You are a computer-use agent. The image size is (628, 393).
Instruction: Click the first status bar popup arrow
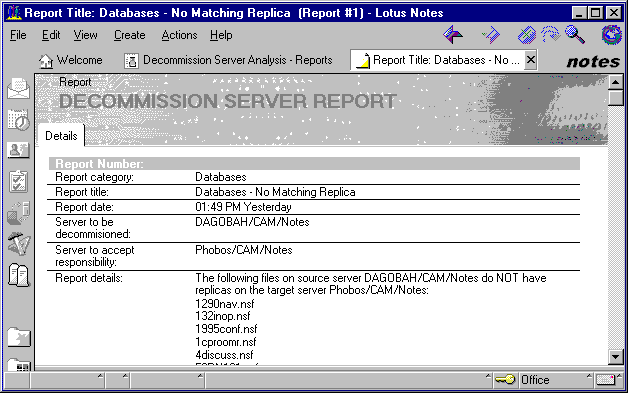[x=100, y=376]
